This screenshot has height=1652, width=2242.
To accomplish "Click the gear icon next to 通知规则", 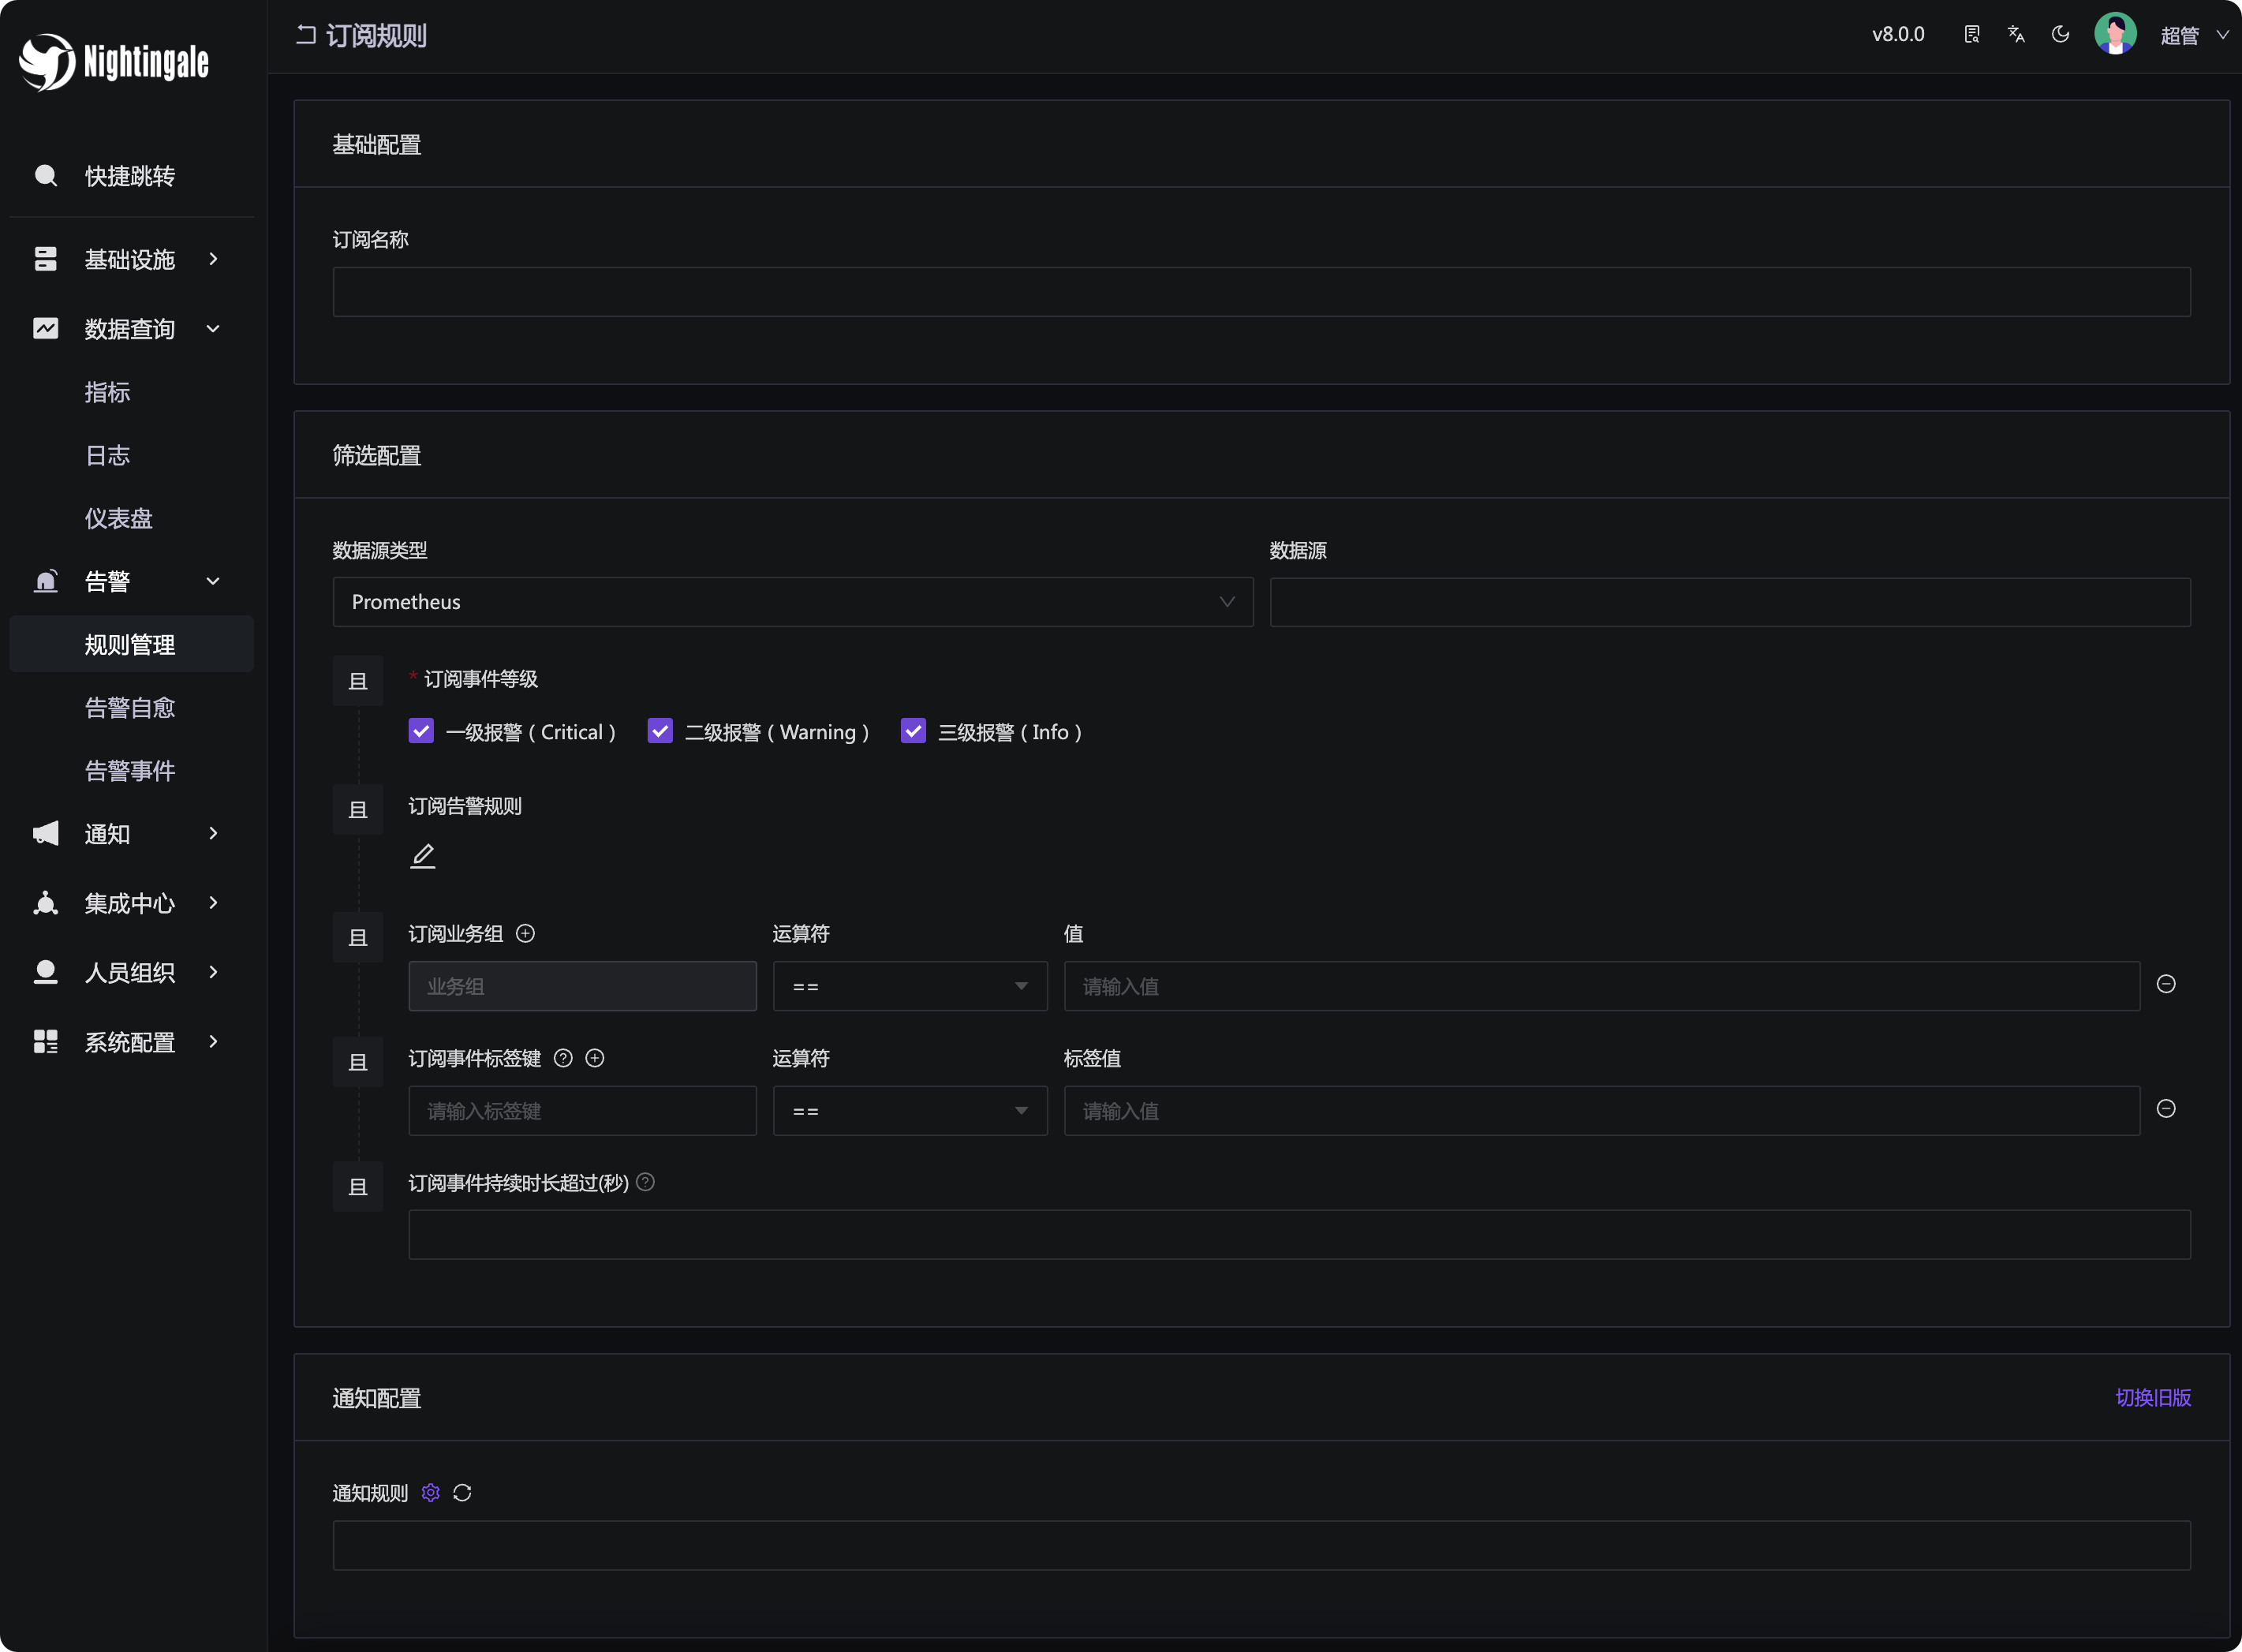I will click(431, 1493).
